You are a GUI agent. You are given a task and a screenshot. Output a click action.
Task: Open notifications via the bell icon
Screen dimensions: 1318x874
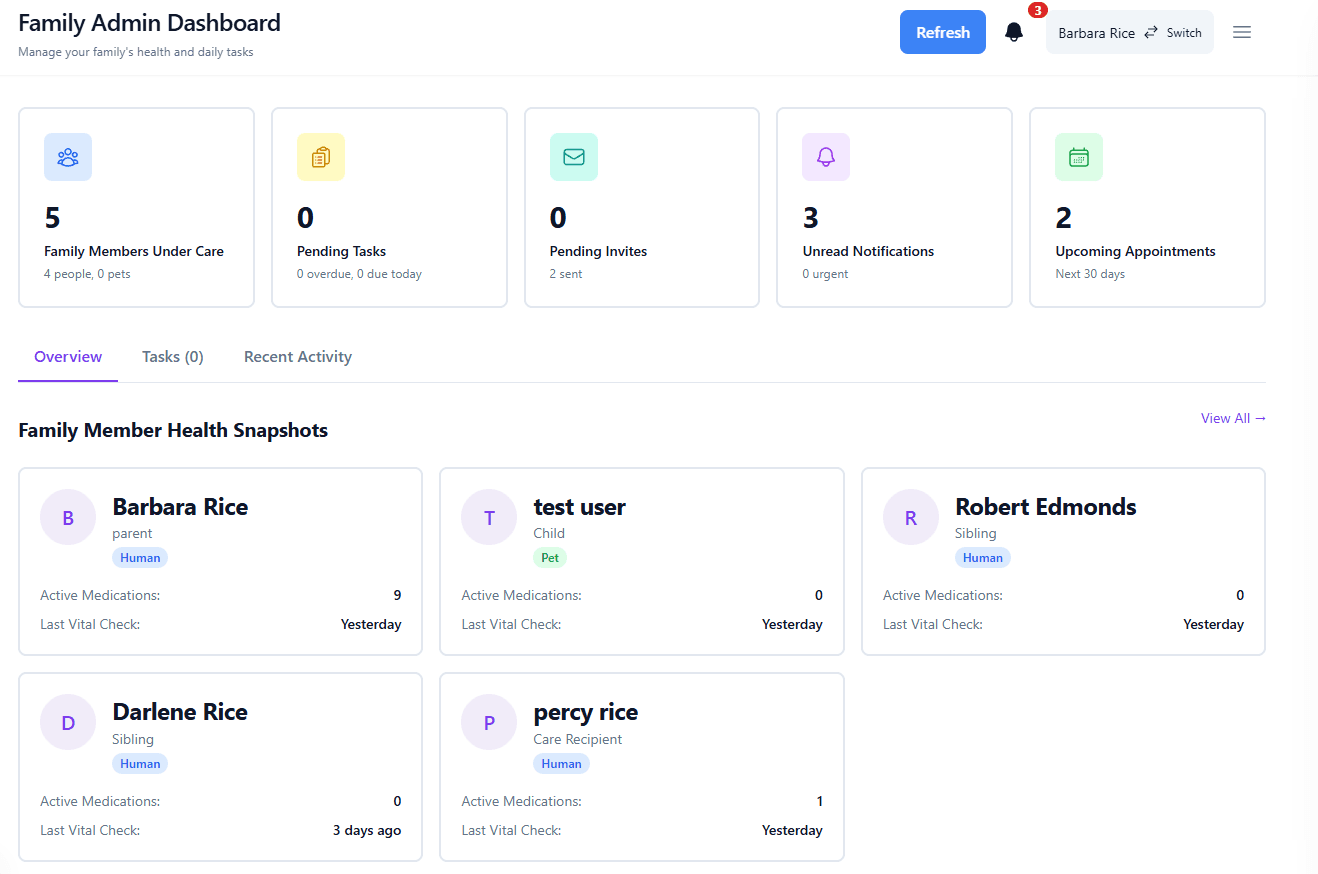click(1013, 31)
